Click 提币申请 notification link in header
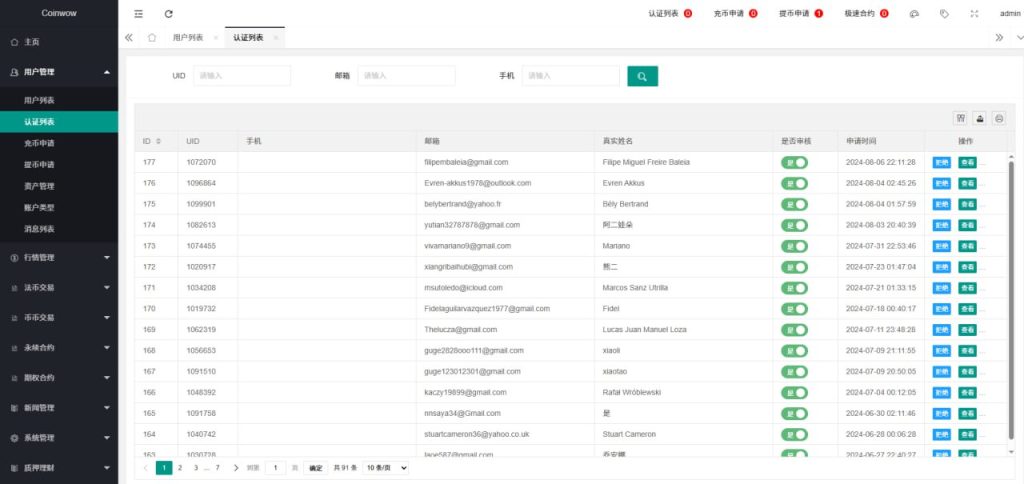 800,14
